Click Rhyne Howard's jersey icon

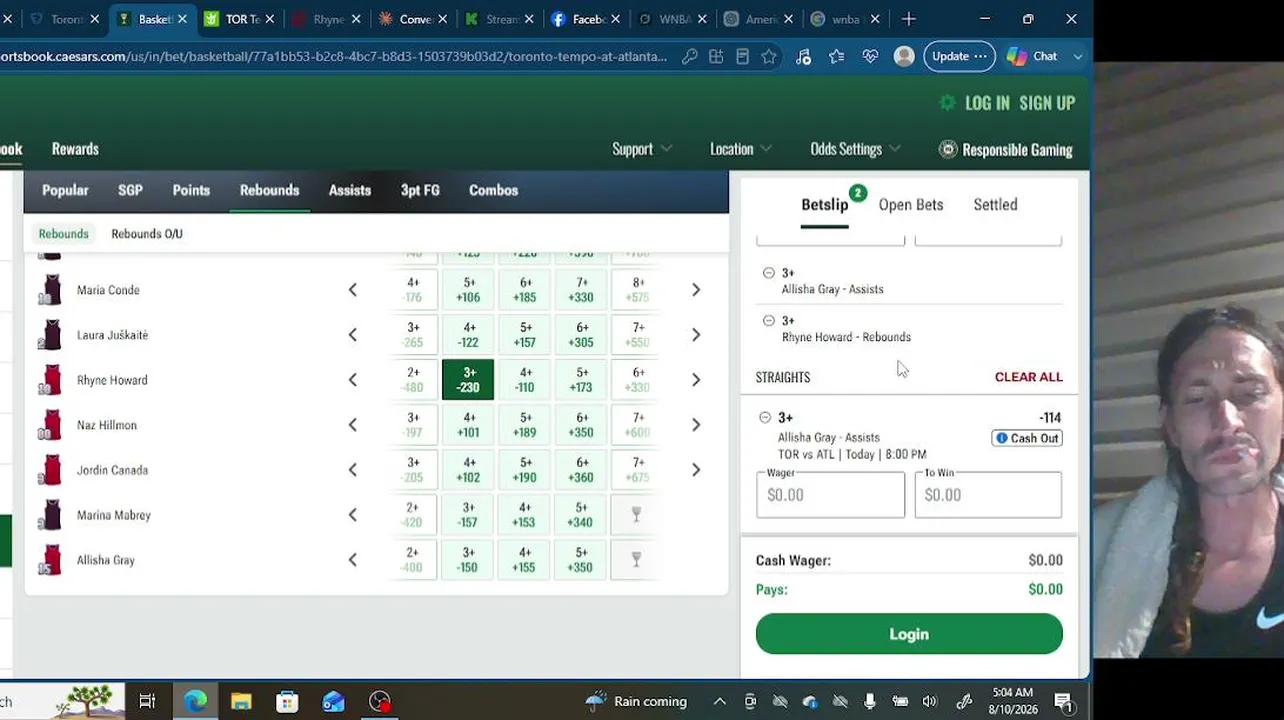pos(50,380)
